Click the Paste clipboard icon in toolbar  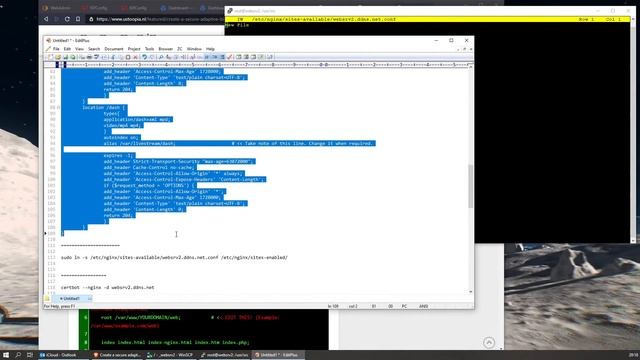[x=128, y=57]
